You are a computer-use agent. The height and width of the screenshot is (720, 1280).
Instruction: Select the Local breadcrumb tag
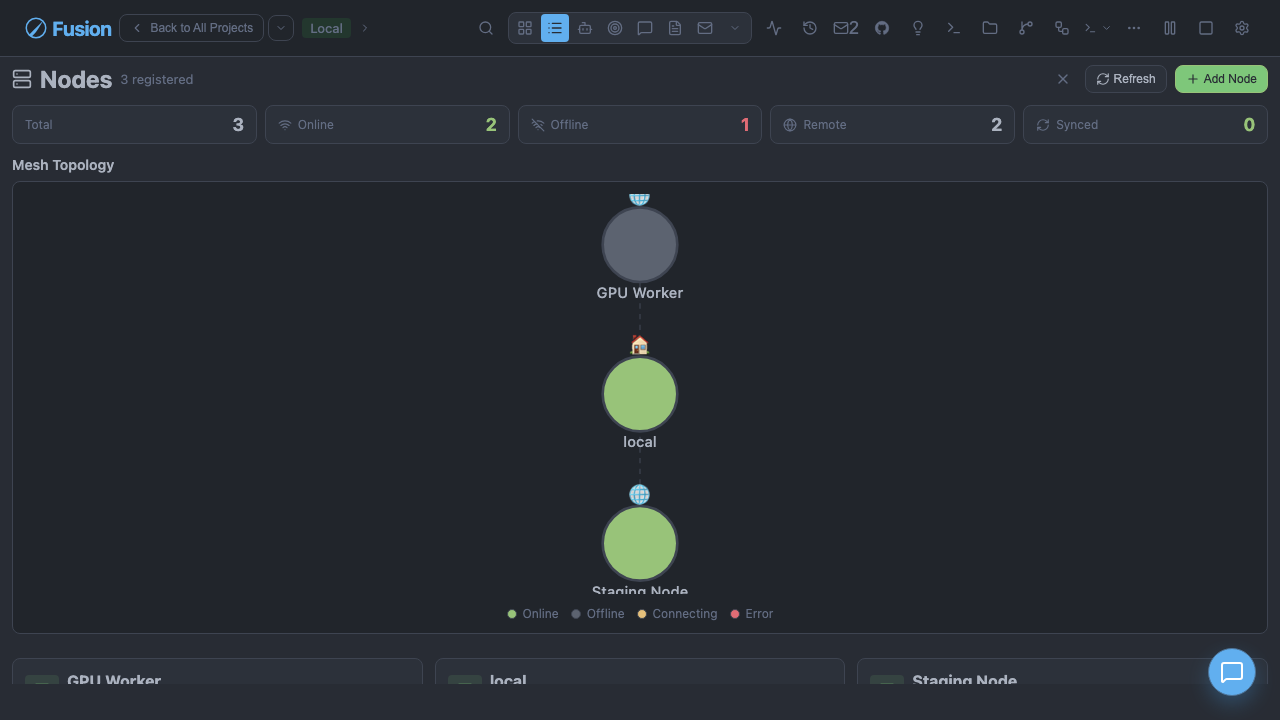(x=326, y=28)
